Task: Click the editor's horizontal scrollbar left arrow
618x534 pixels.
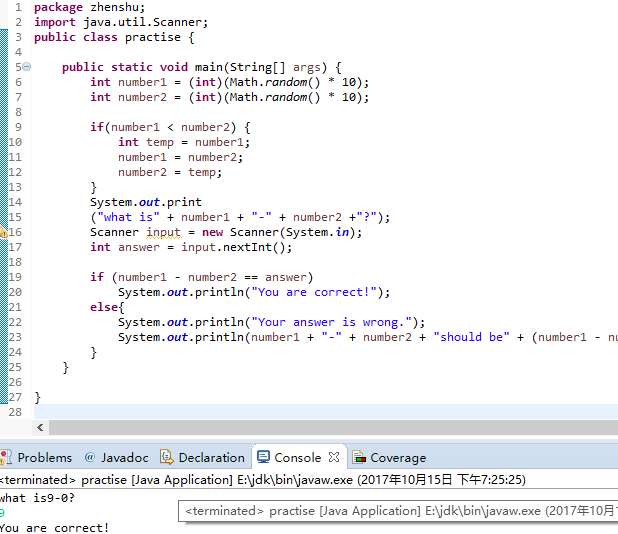Action: [40, 428]
